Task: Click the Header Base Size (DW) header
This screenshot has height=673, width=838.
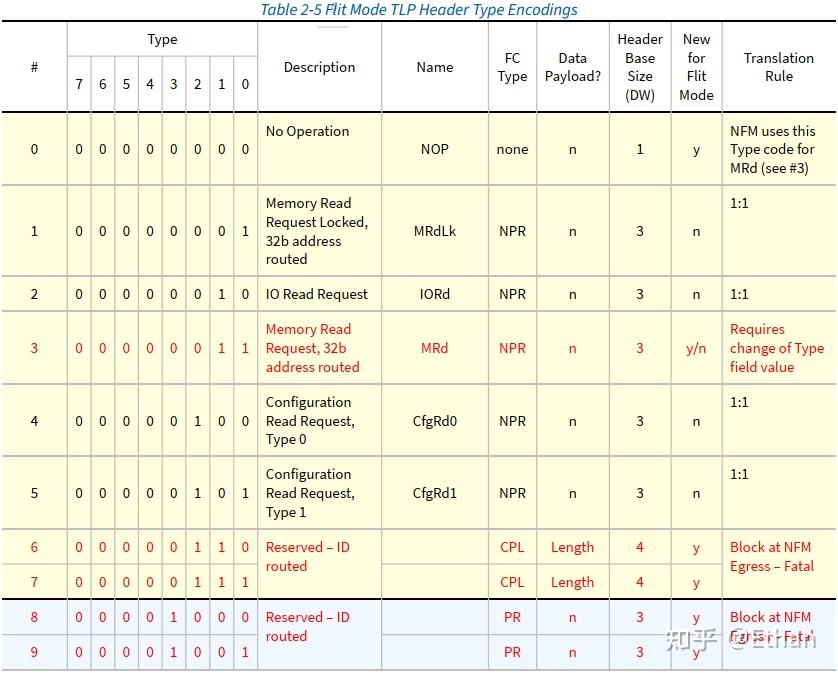Action: pyautogui.click(x=640, y=67)
